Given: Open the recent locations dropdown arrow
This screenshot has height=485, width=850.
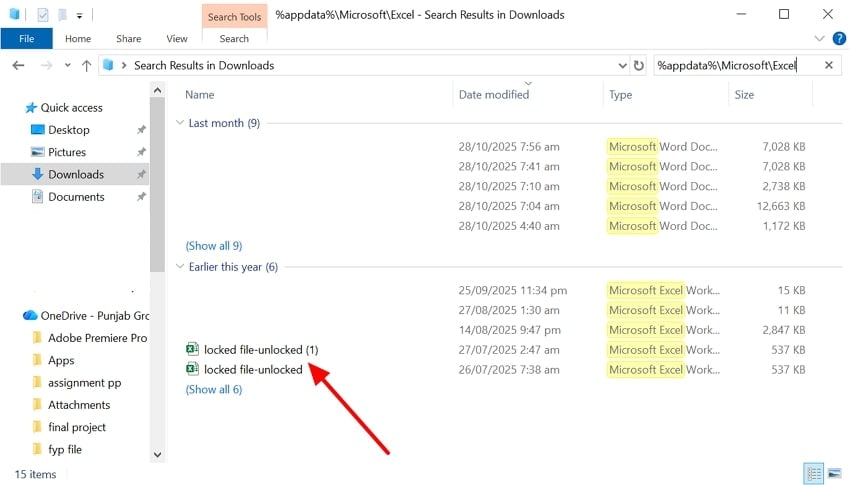Looking at the screenshot, I should click(67, 66).
